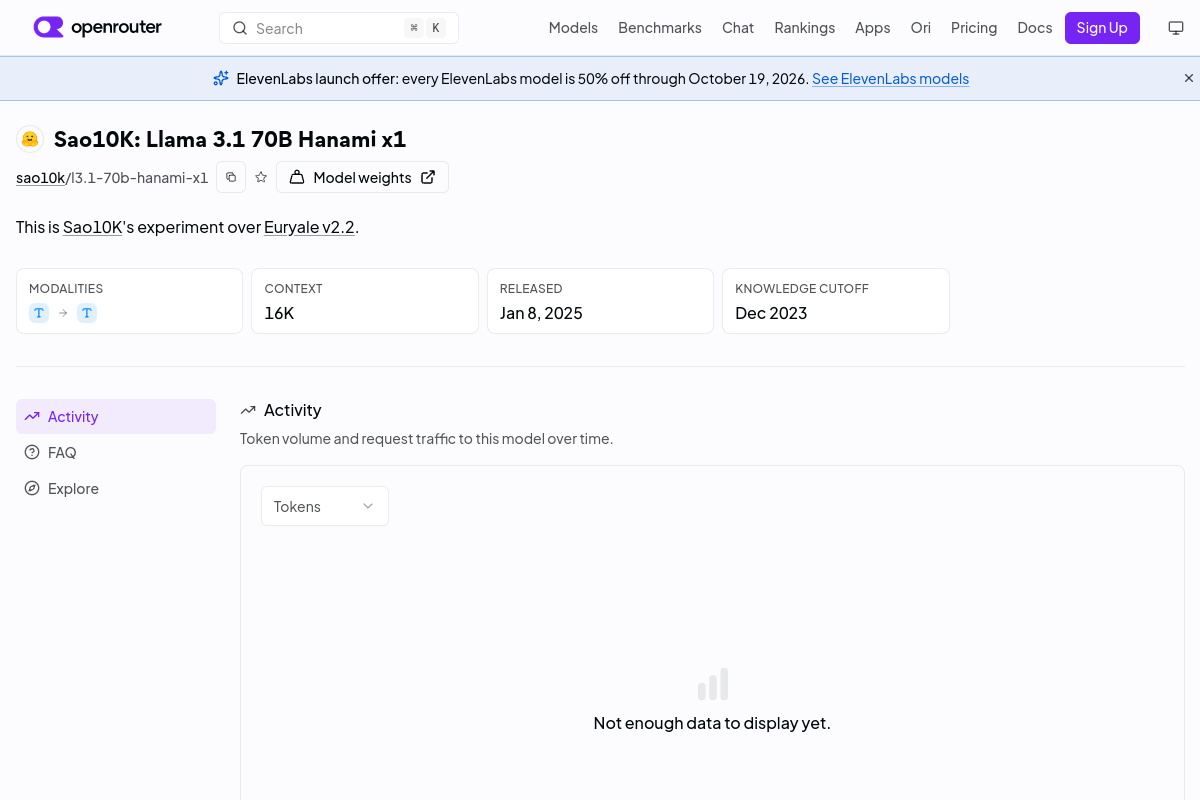1200x800 pixels.
Task: Click the OpenRouter logo
Action: coord(97,28)
